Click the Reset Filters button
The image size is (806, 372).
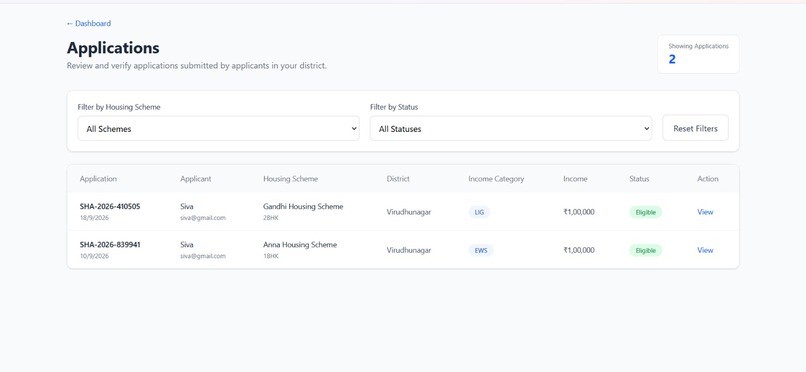pyautogui.click(x=695, y=128)
